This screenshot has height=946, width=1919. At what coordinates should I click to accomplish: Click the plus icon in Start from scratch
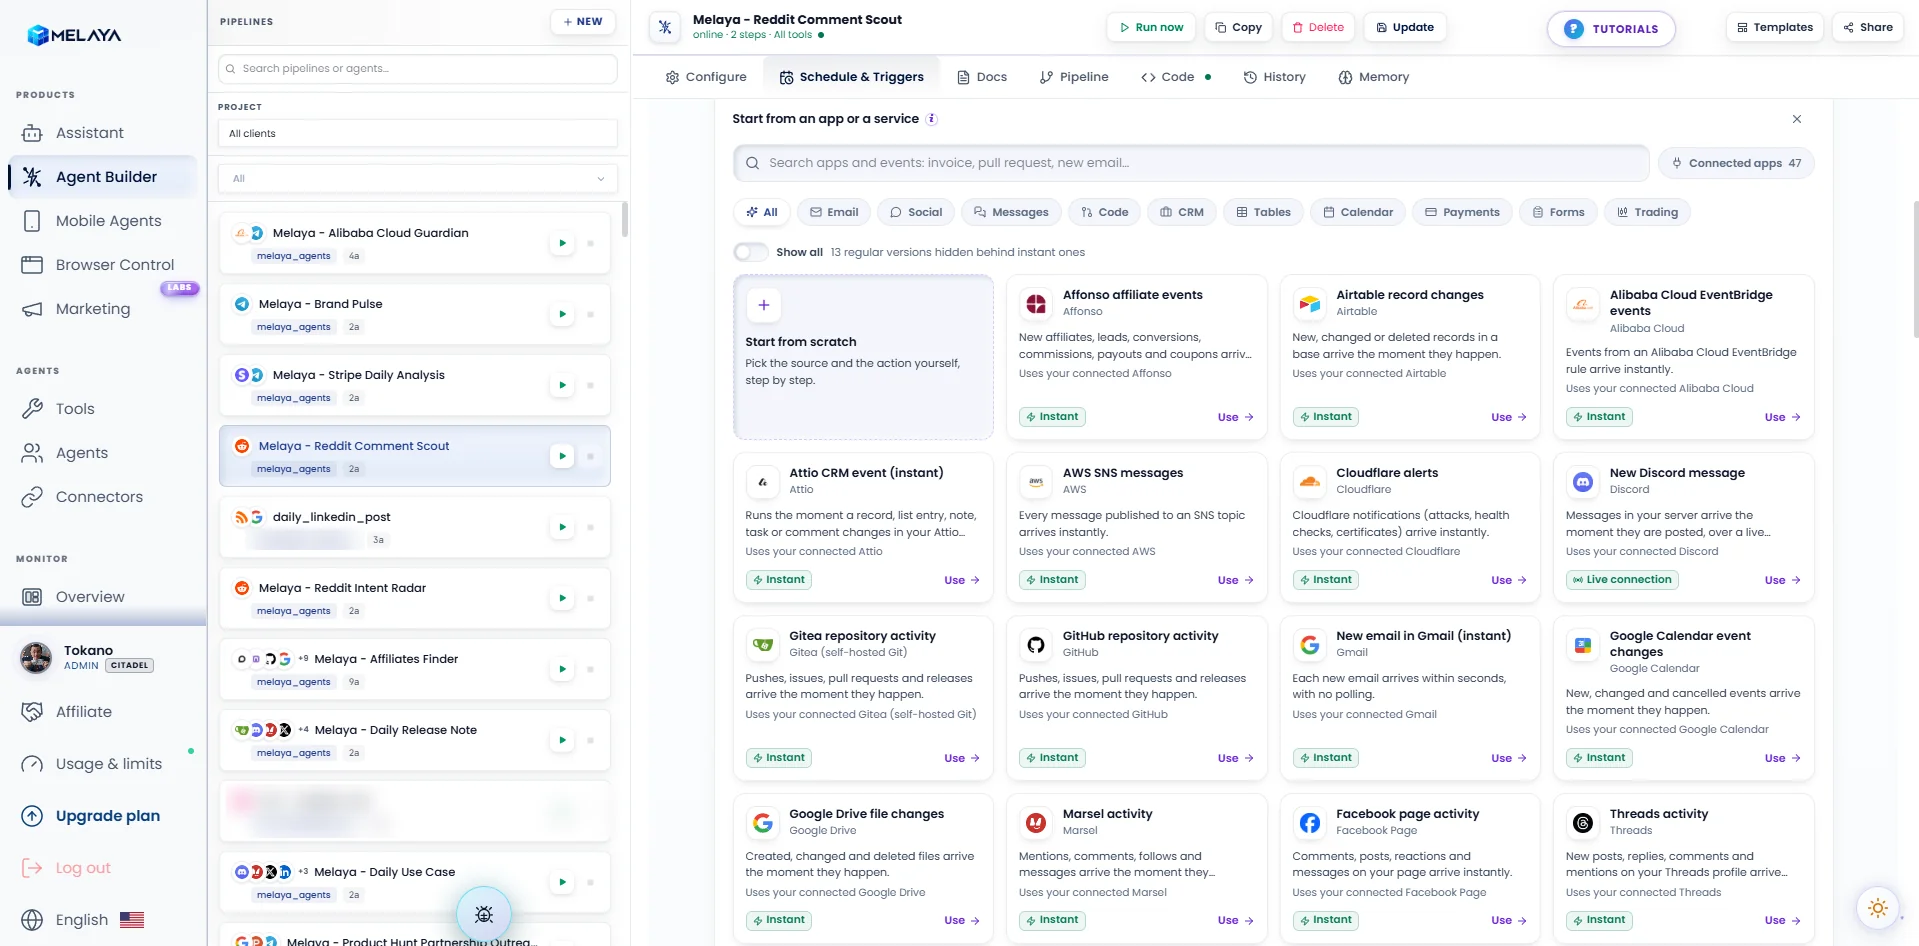pyautogui.click(x=764, y=305)
